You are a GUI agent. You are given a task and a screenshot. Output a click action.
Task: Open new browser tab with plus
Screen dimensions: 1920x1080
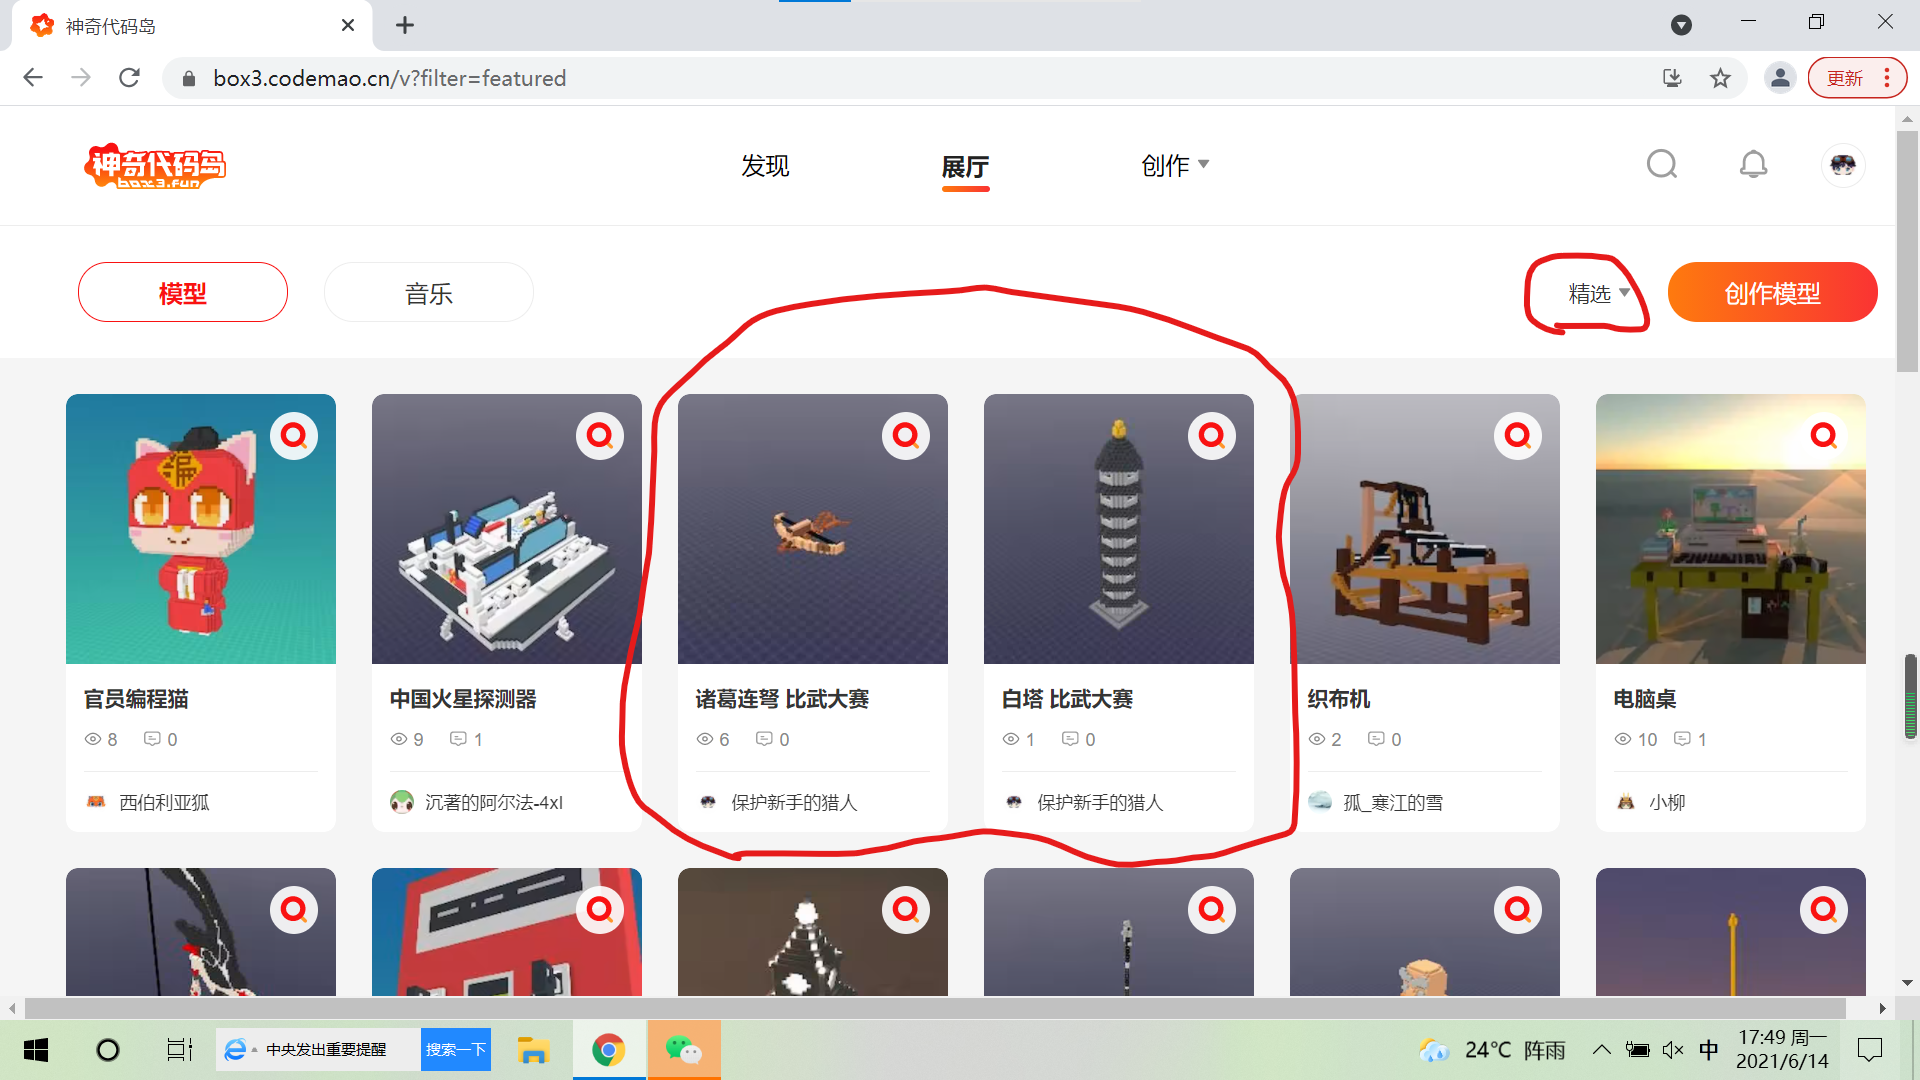tap(405, 25)
